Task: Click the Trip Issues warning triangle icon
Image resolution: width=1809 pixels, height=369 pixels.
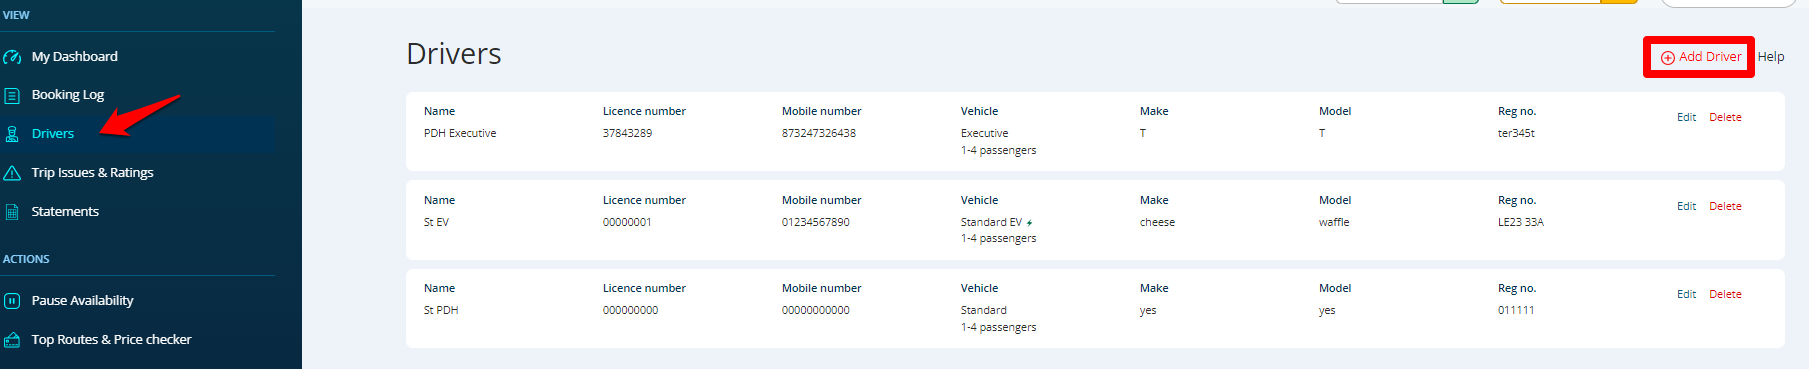Action: 12,173
